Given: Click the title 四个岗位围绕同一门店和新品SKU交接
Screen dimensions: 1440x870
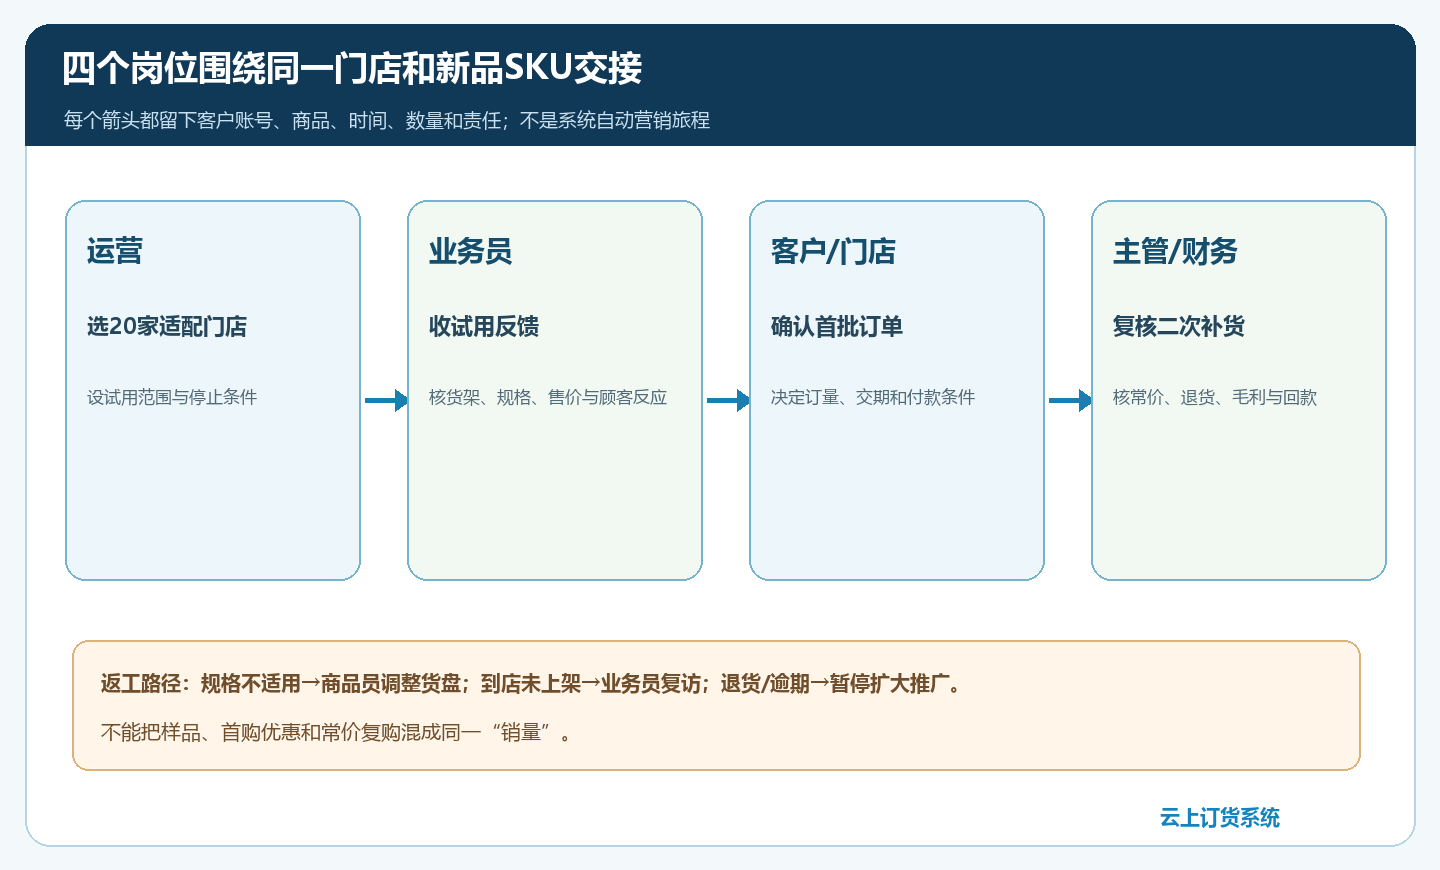Looking at the screenshot, I should click(352, 68).
